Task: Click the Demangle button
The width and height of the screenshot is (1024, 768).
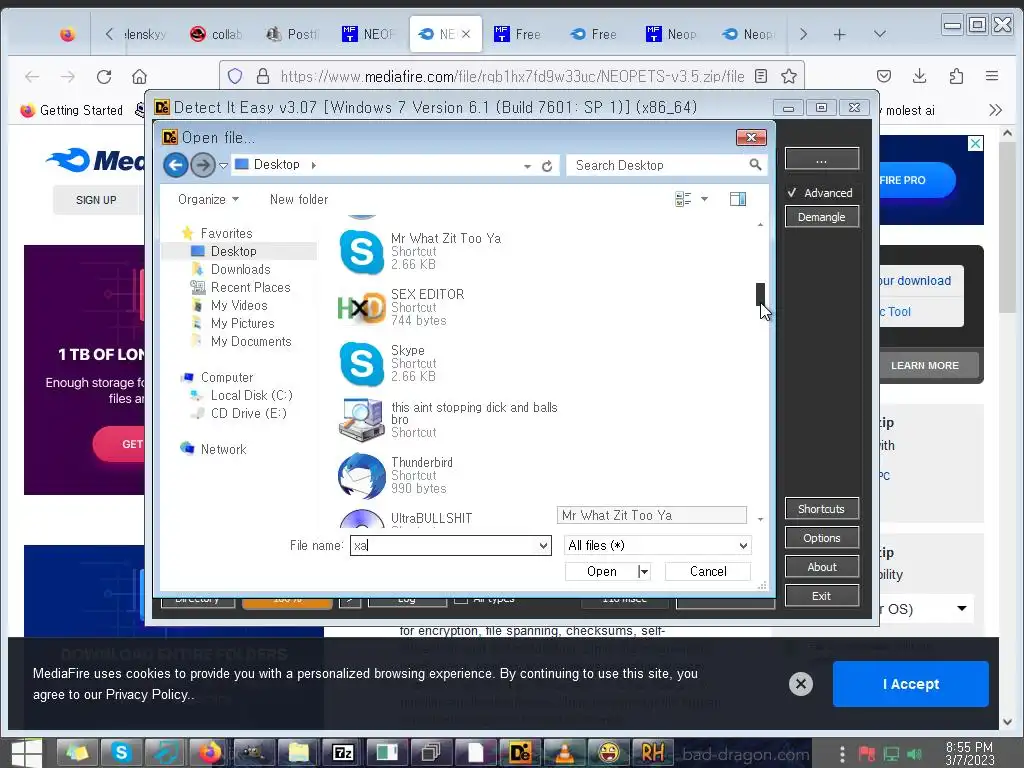Action: pos(822,217)
